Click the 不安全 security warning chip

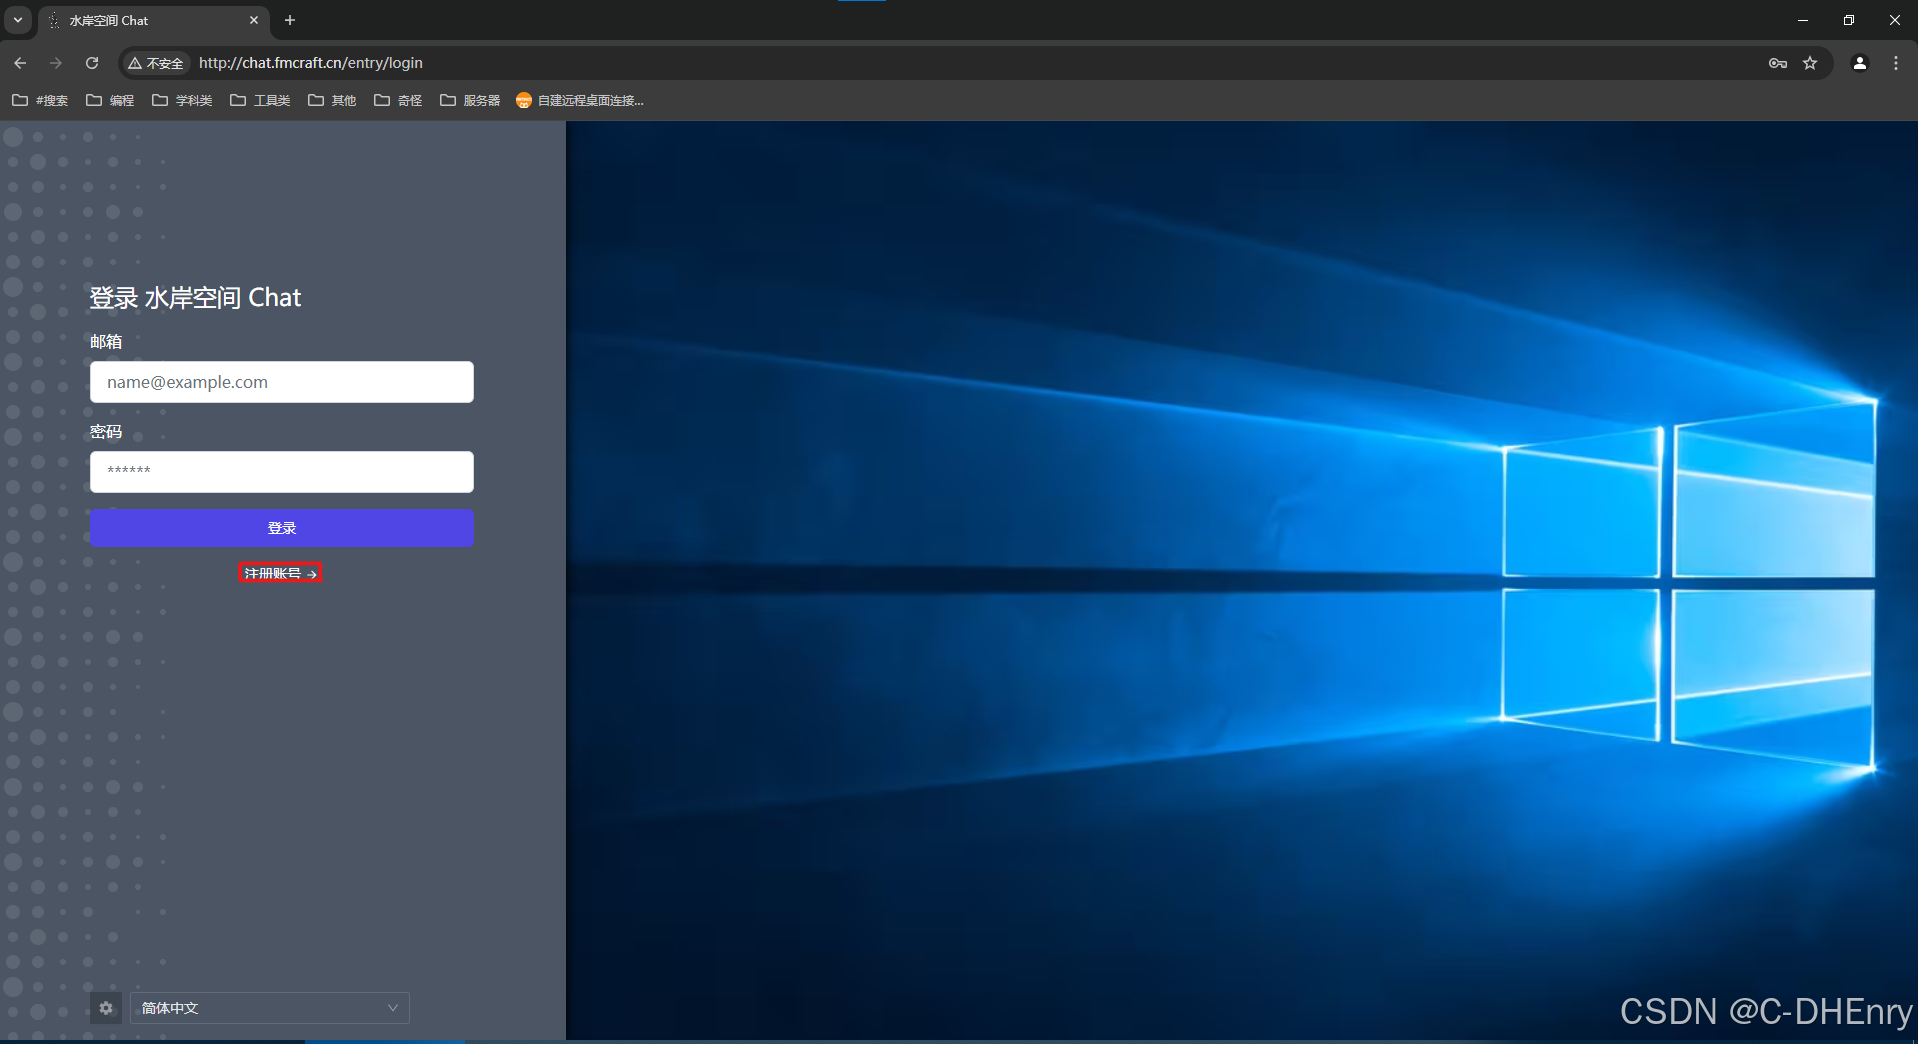(155, 63)
